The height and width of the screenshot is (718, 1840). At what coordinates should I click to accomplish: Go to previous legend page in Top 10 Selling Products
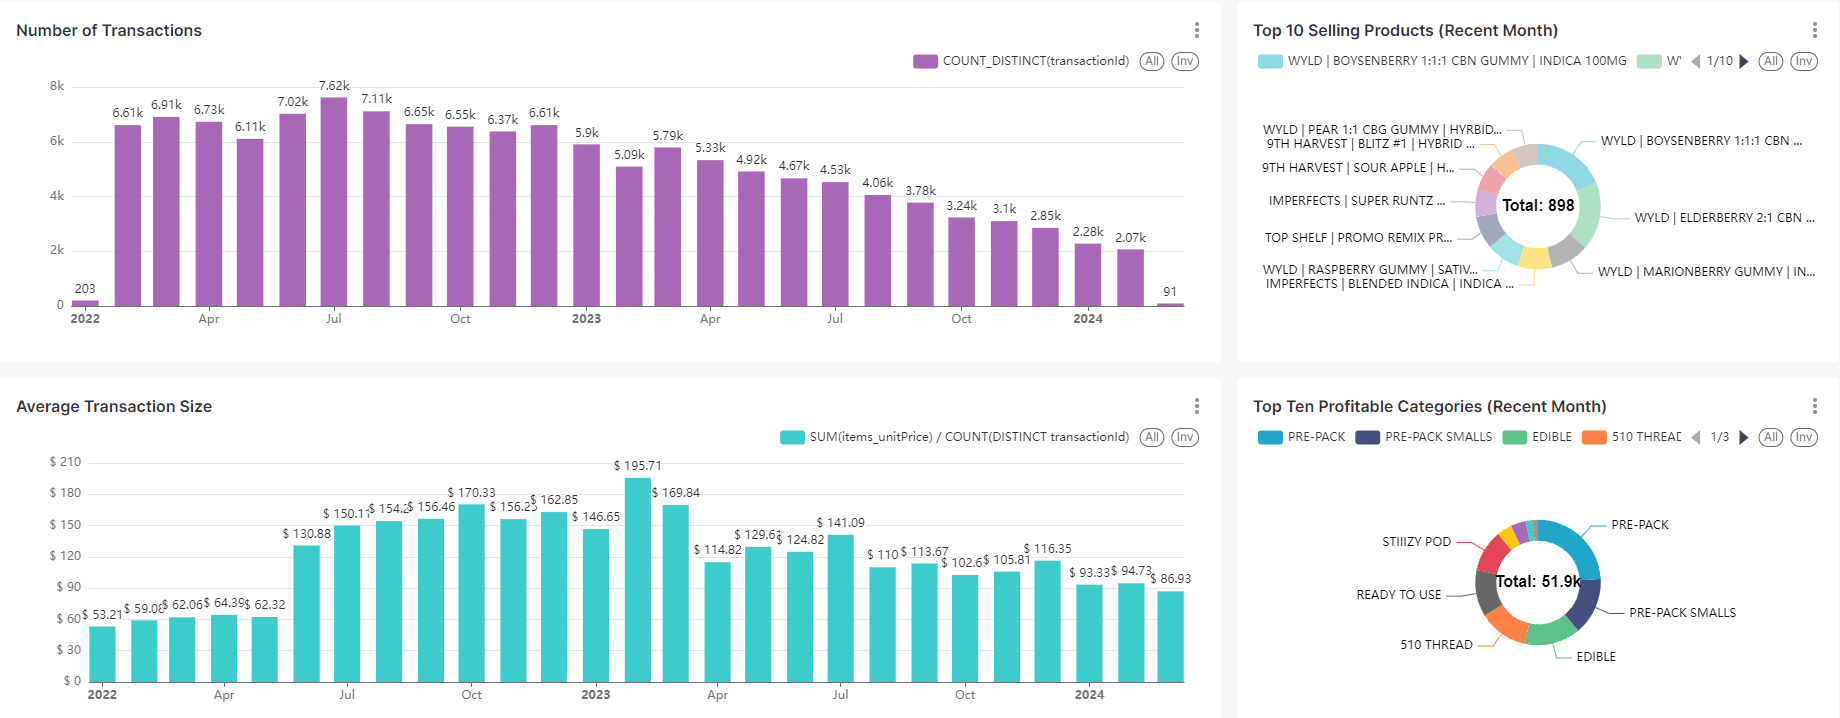1695,61
